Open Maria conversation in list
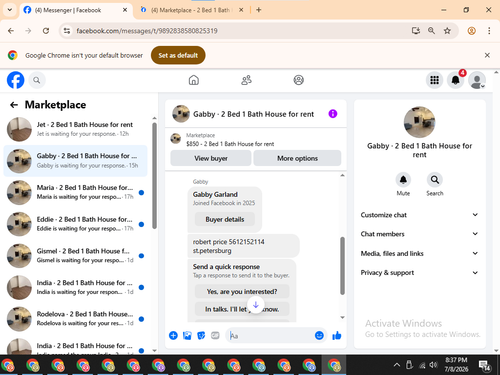This screenshot has width=500, height=375. point(75,192)
